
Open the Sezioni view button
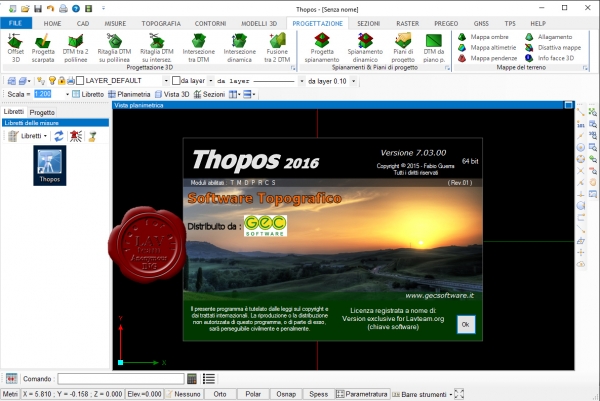click(209, 94)
